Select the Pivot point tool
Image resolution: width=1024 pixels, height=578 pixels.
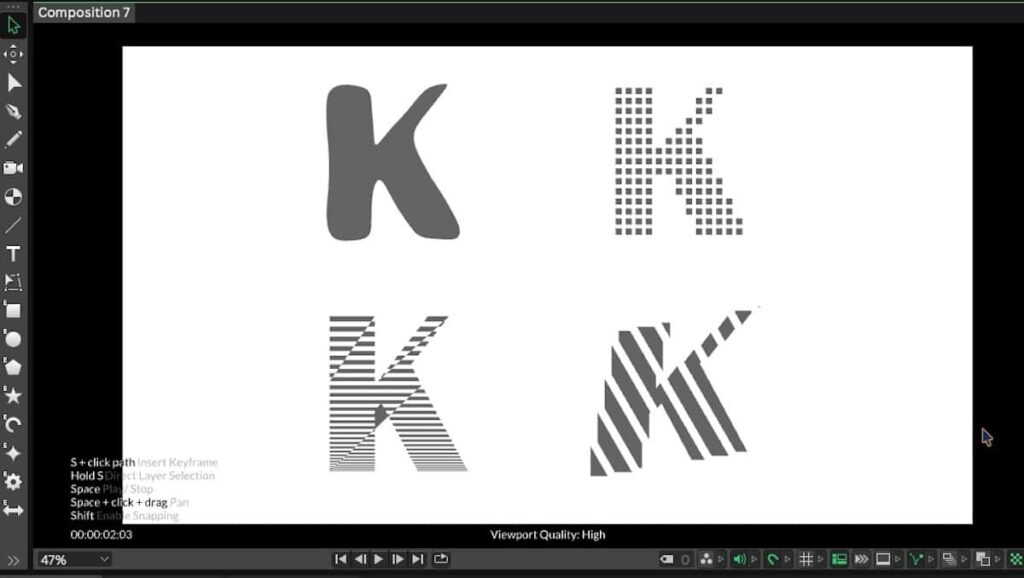[x=13, y=197]
